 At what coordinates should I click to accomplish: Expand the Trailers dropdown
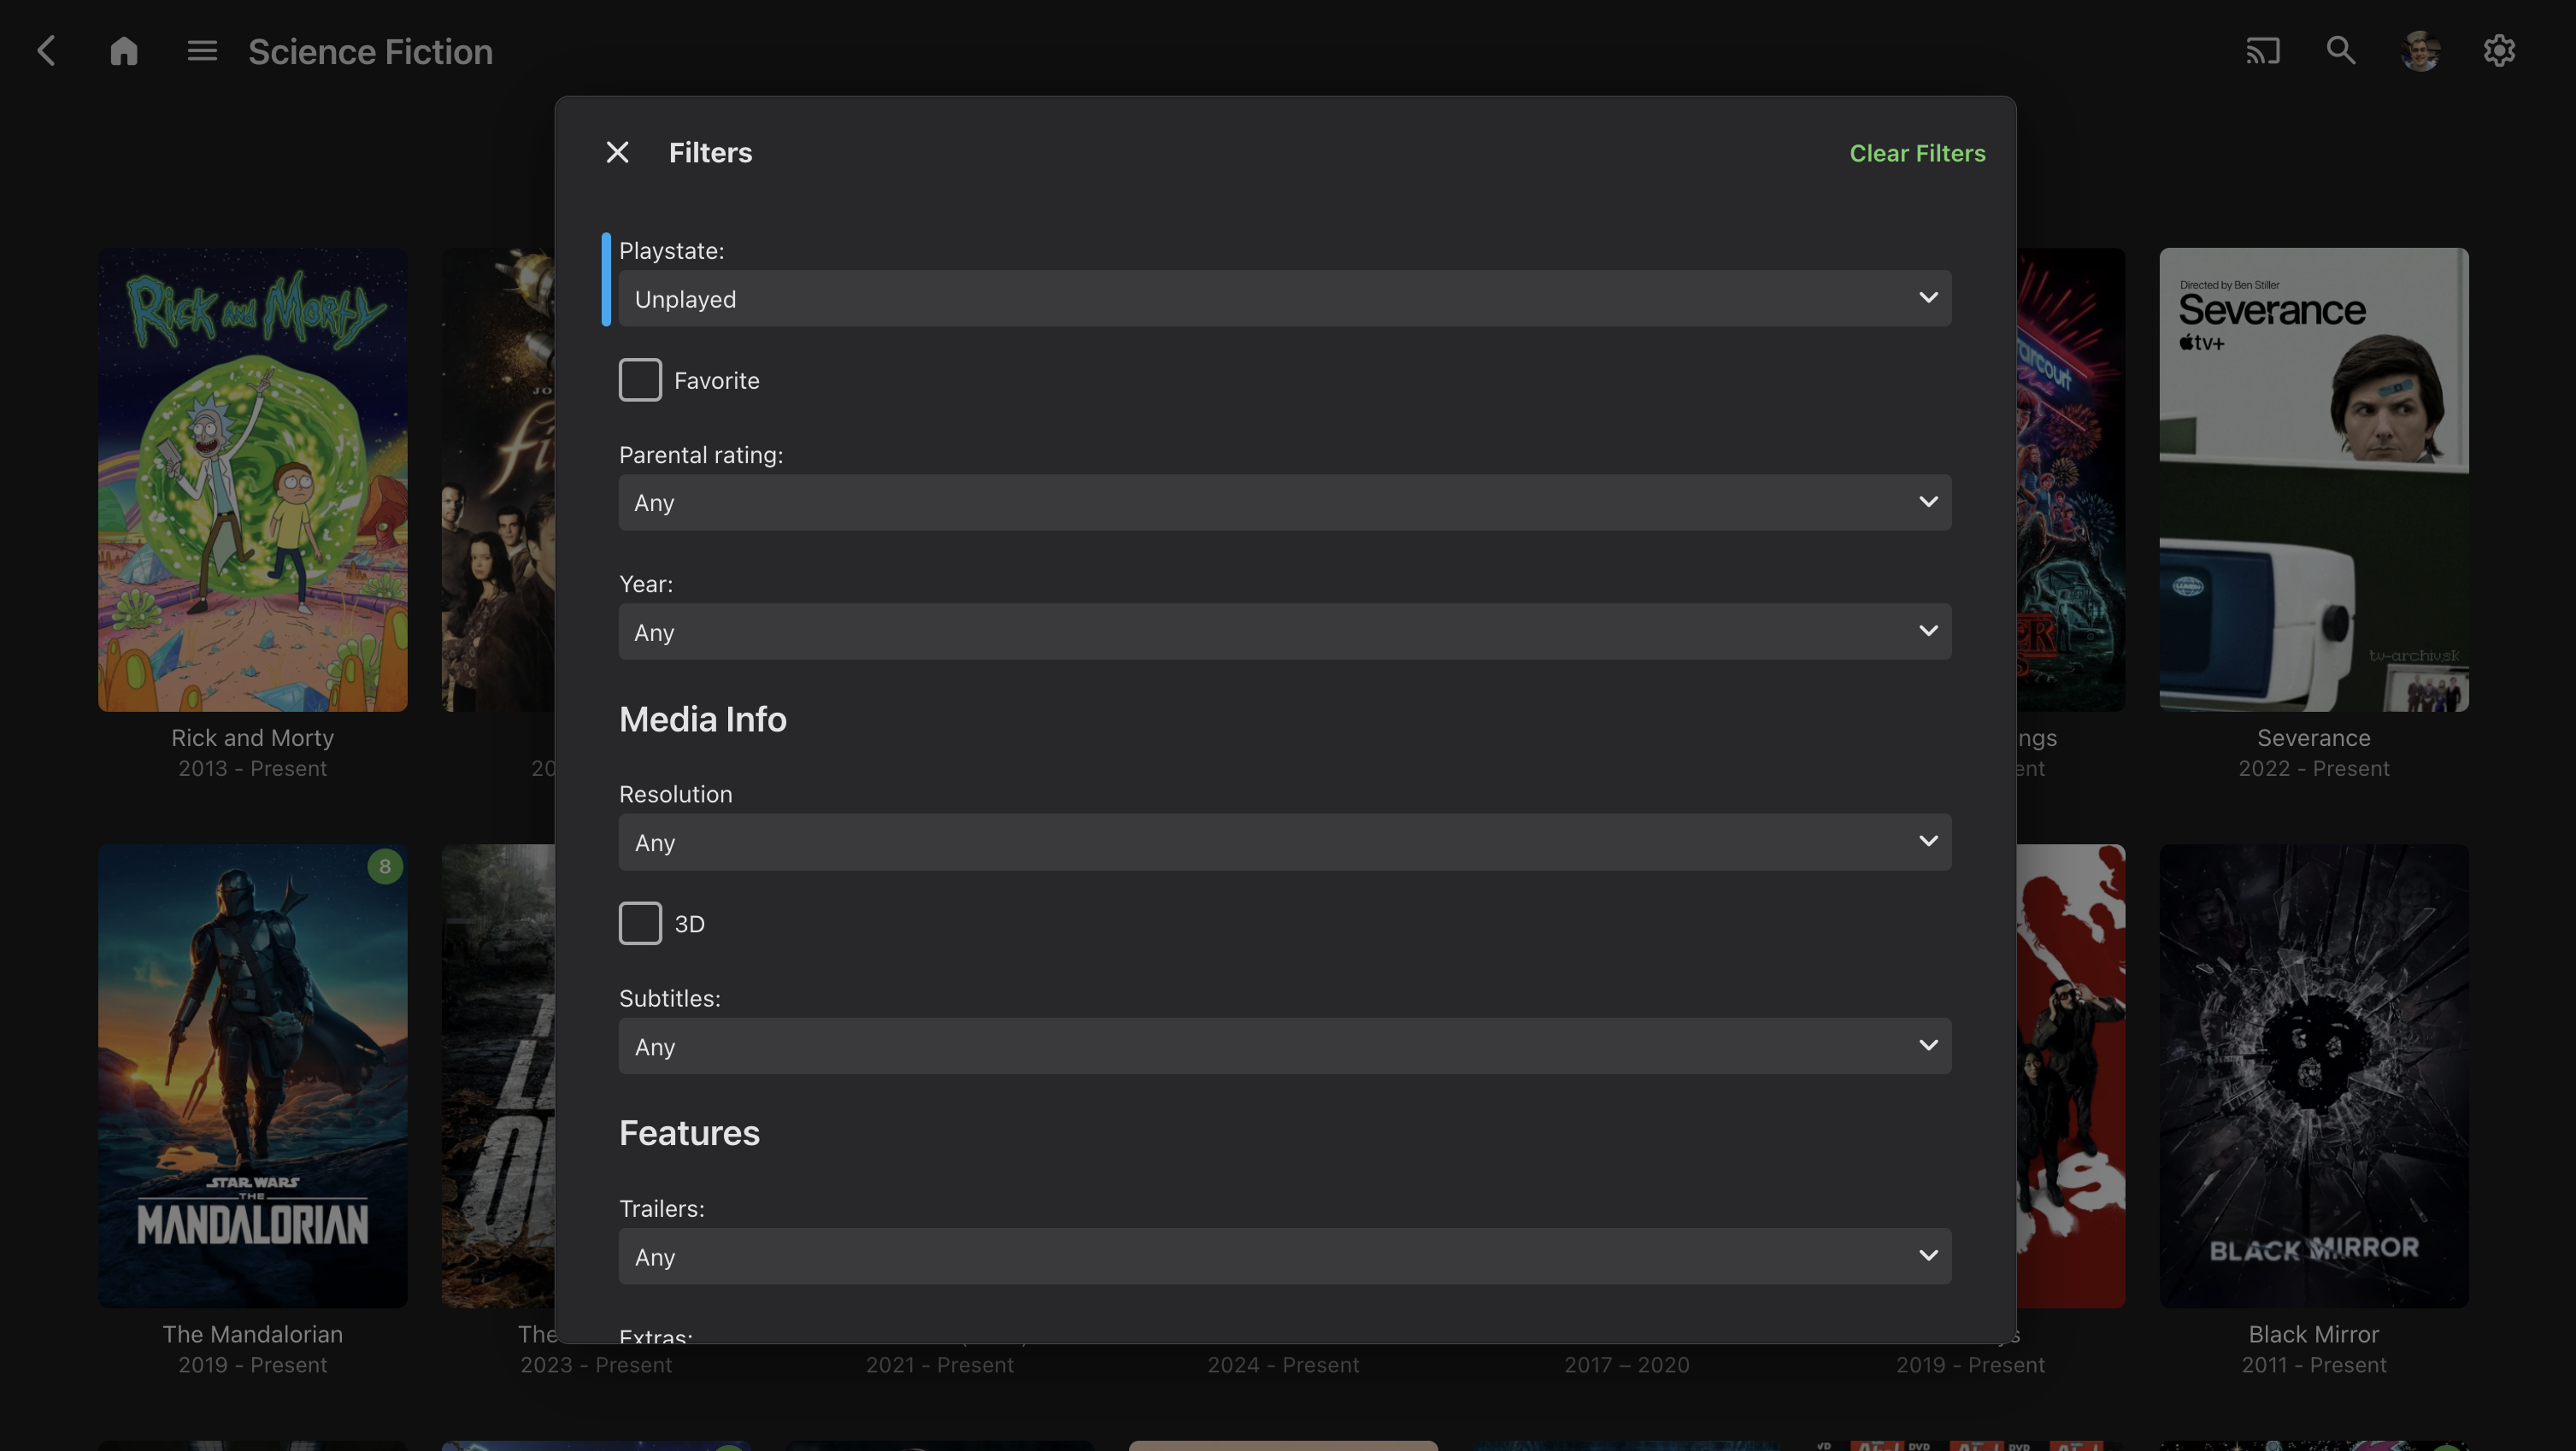click(1284, 1256)
